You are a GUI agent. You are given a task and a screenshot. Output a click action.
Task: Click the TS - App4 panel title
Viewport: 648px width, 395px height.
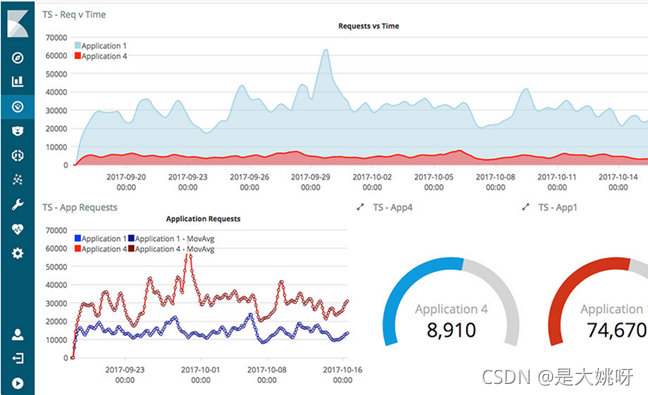click(393, 207)
